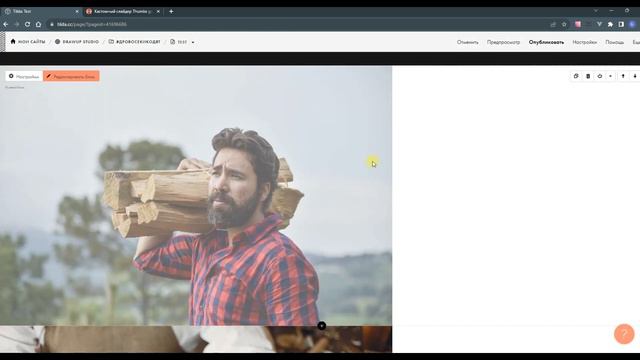This screenshot has height=360, width=640.
Task: Open the DRAWUP STUDIO project breadcrumb
Action: [77, 42]
